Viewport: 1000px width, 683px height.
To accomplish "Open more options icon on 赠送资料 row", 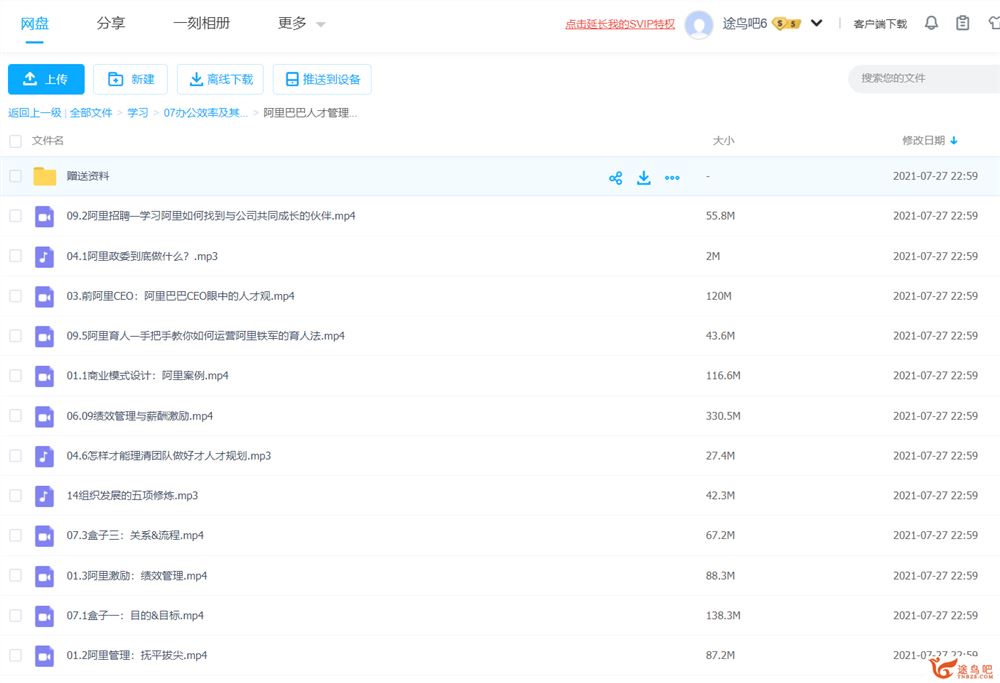I will [x=672, y=177].
